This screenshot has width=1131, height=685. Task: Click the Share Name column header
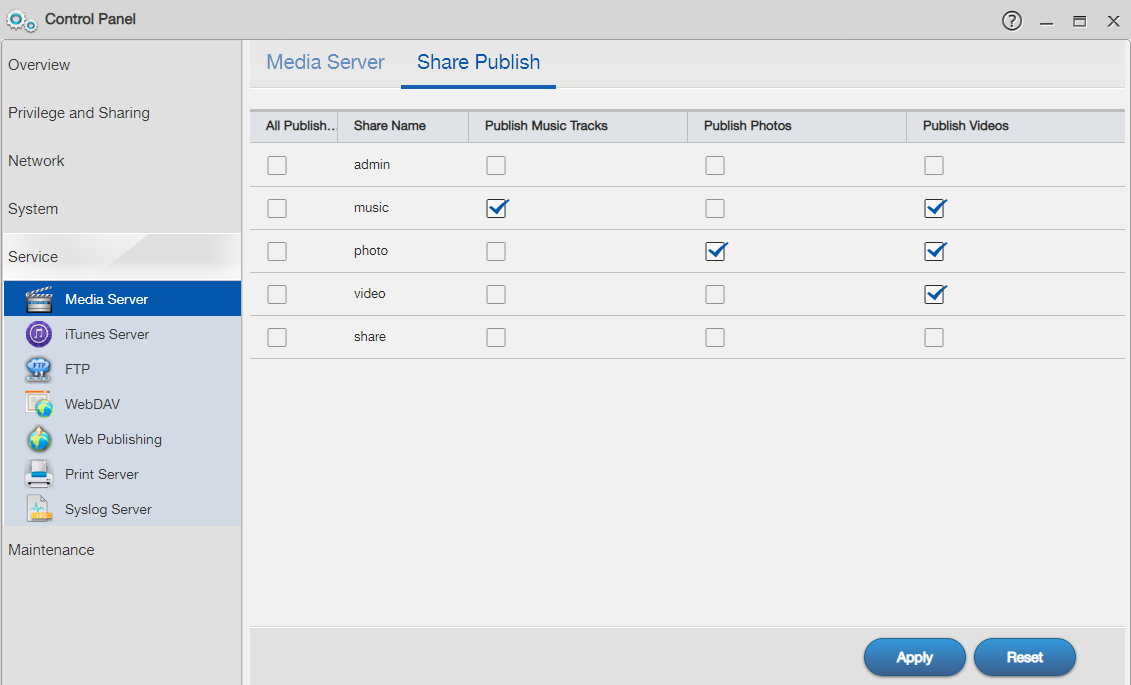[x=390, y=126]
